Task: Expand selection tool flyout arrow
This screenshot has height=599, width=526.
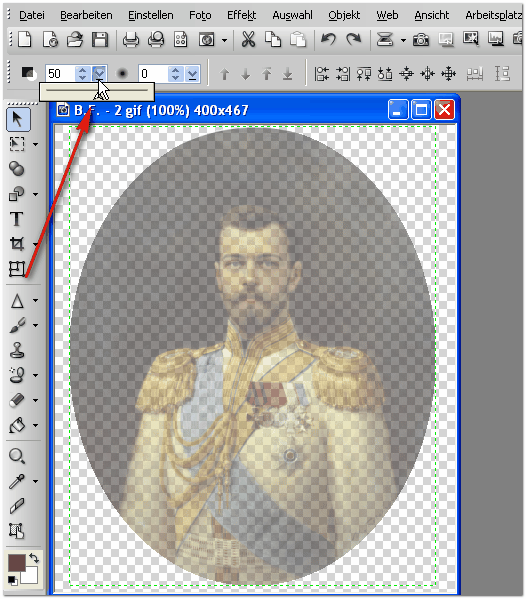Action: [x=36, y=144]
